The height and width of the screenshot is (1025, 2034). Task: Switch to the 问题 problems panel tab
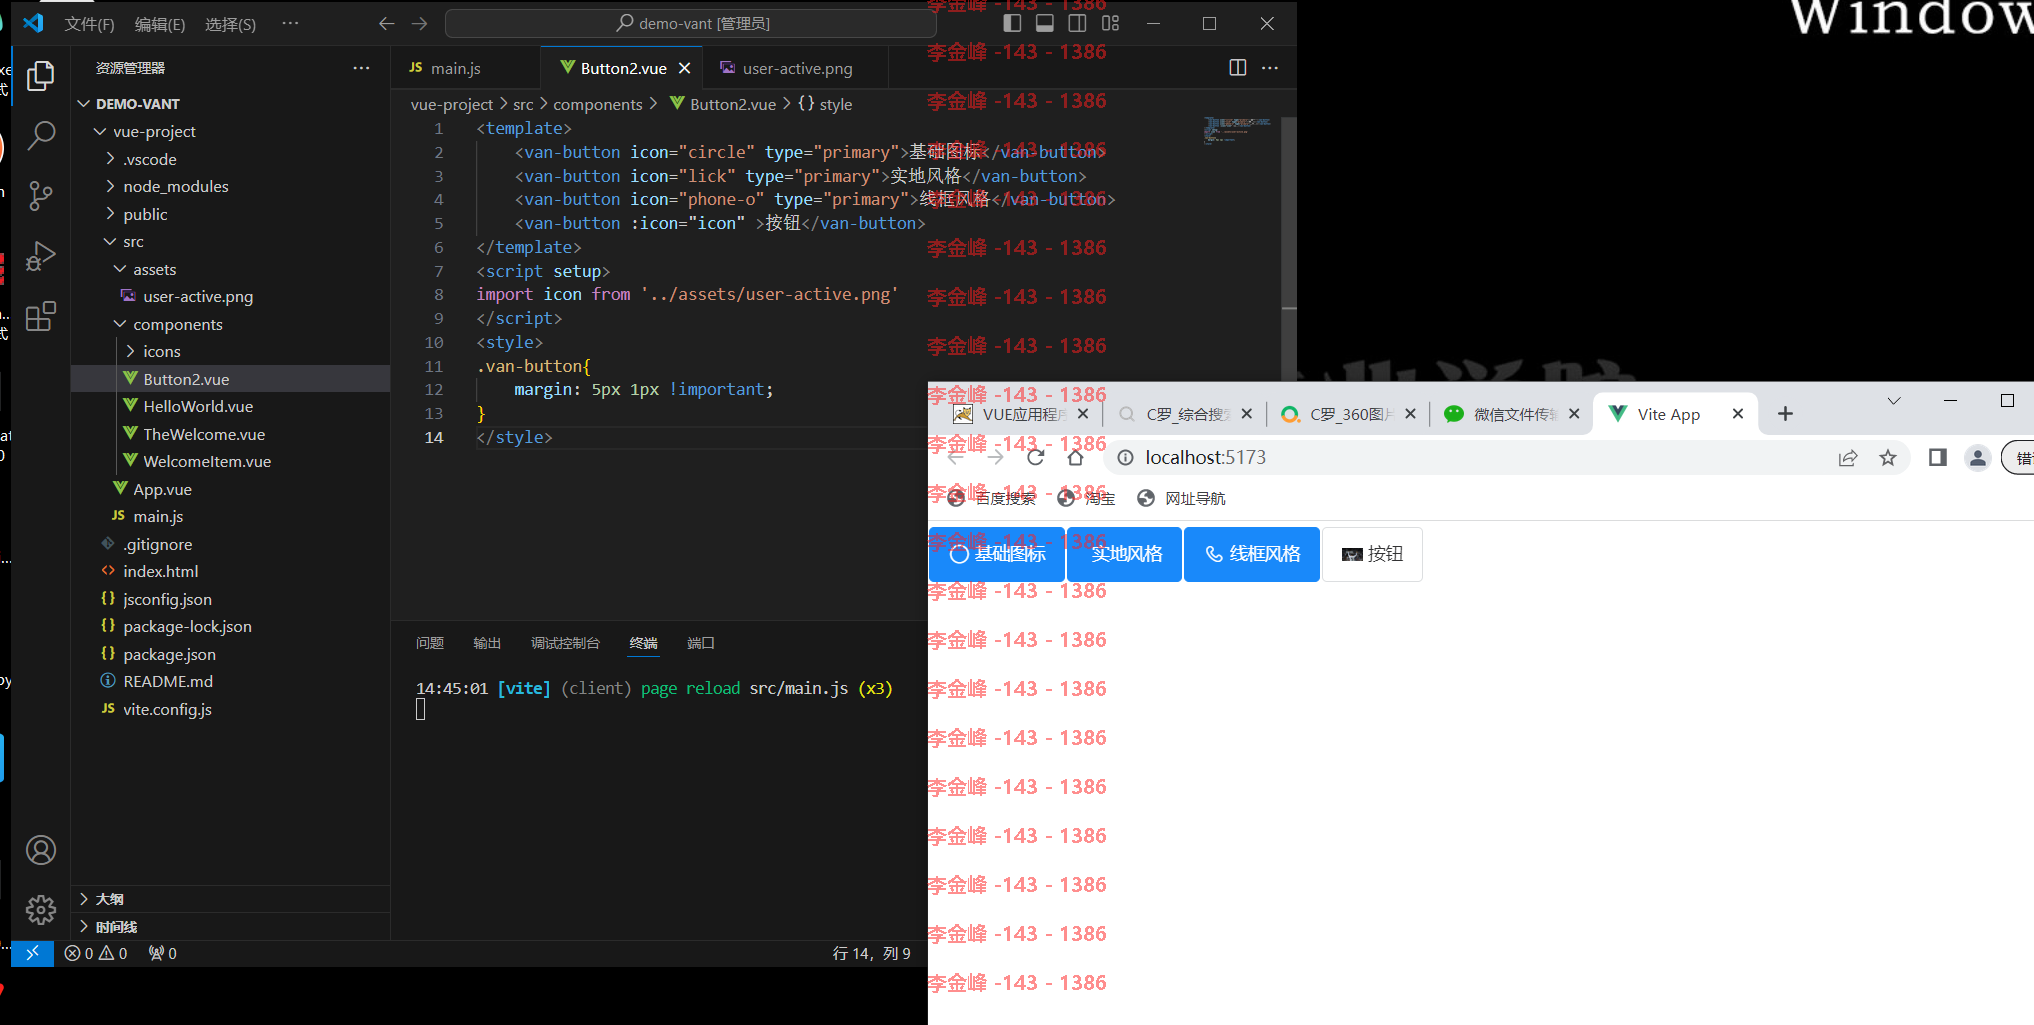click(430, 643)
